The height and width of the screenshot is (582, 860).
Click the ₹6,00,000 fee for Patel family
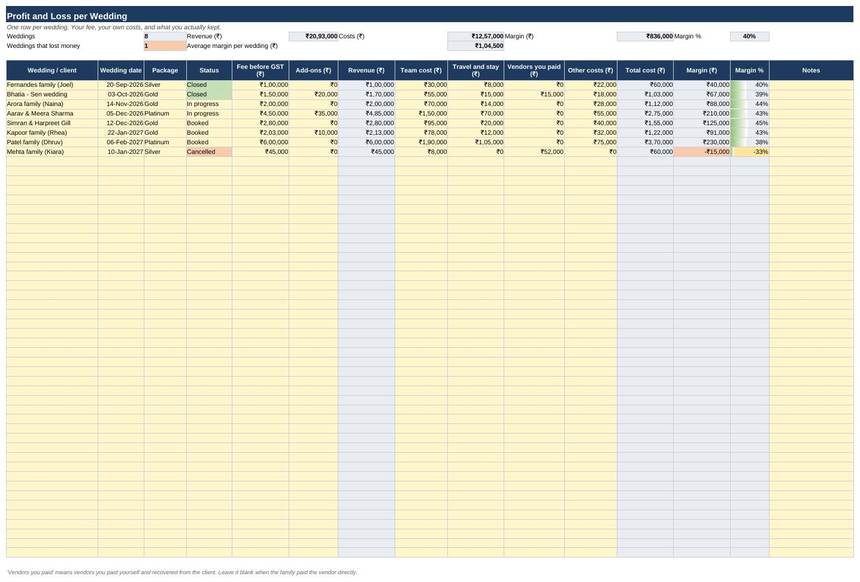(x=261, y=142)
